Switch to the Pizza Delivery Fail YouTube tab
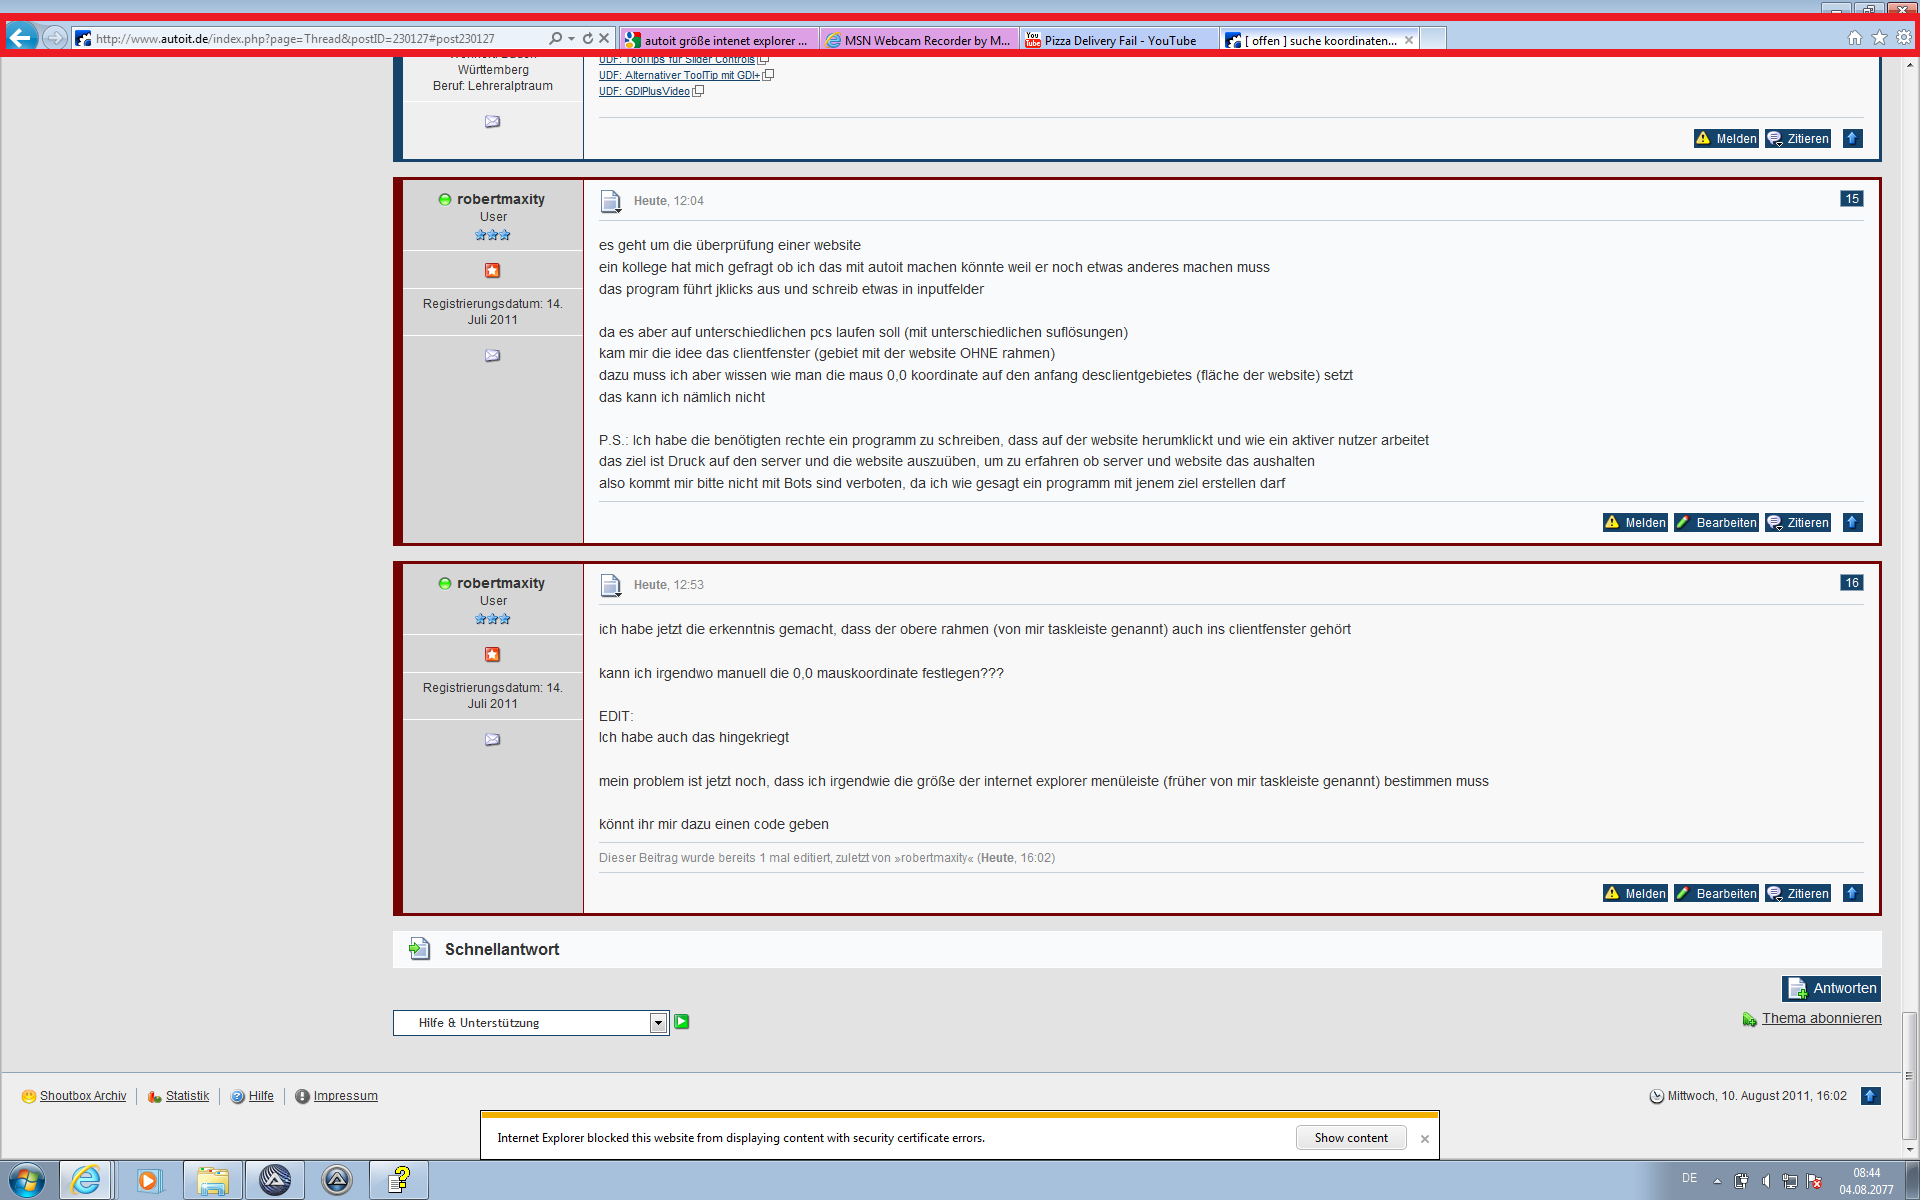This screenshot has height=1200, width=1920. 1118,40
